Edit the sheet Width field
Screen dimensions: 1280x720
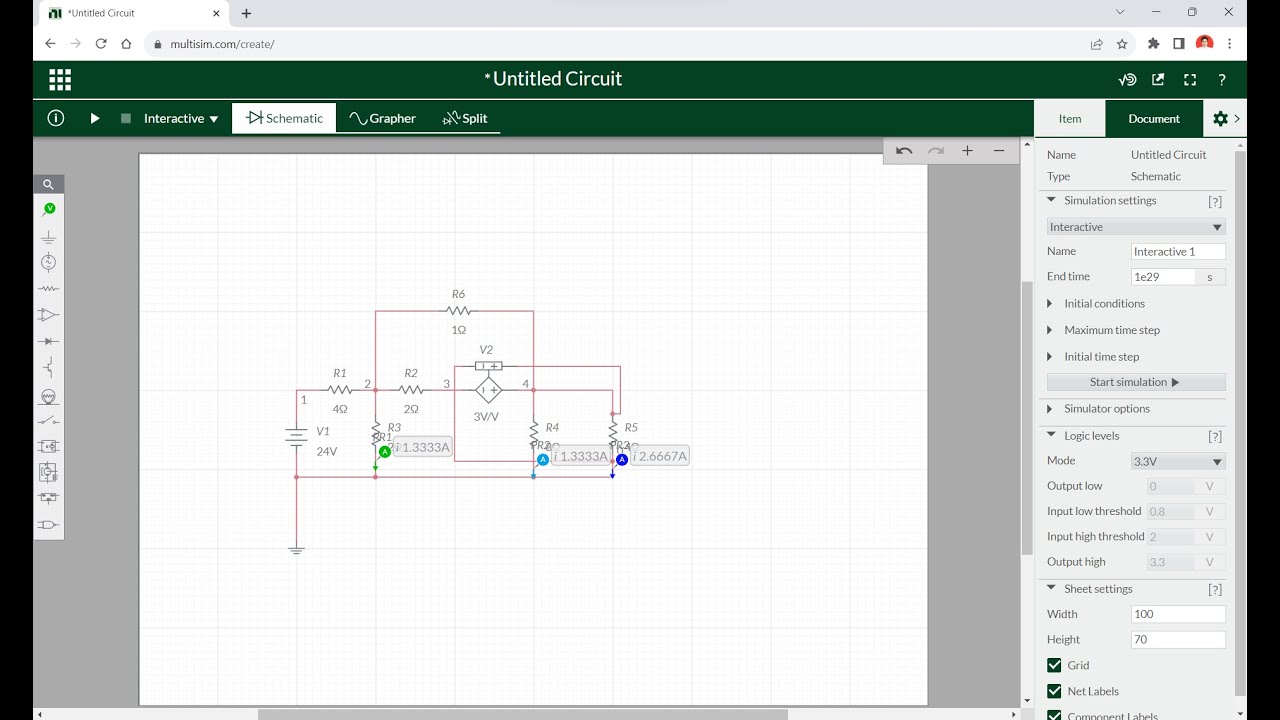click(1178, 614)
